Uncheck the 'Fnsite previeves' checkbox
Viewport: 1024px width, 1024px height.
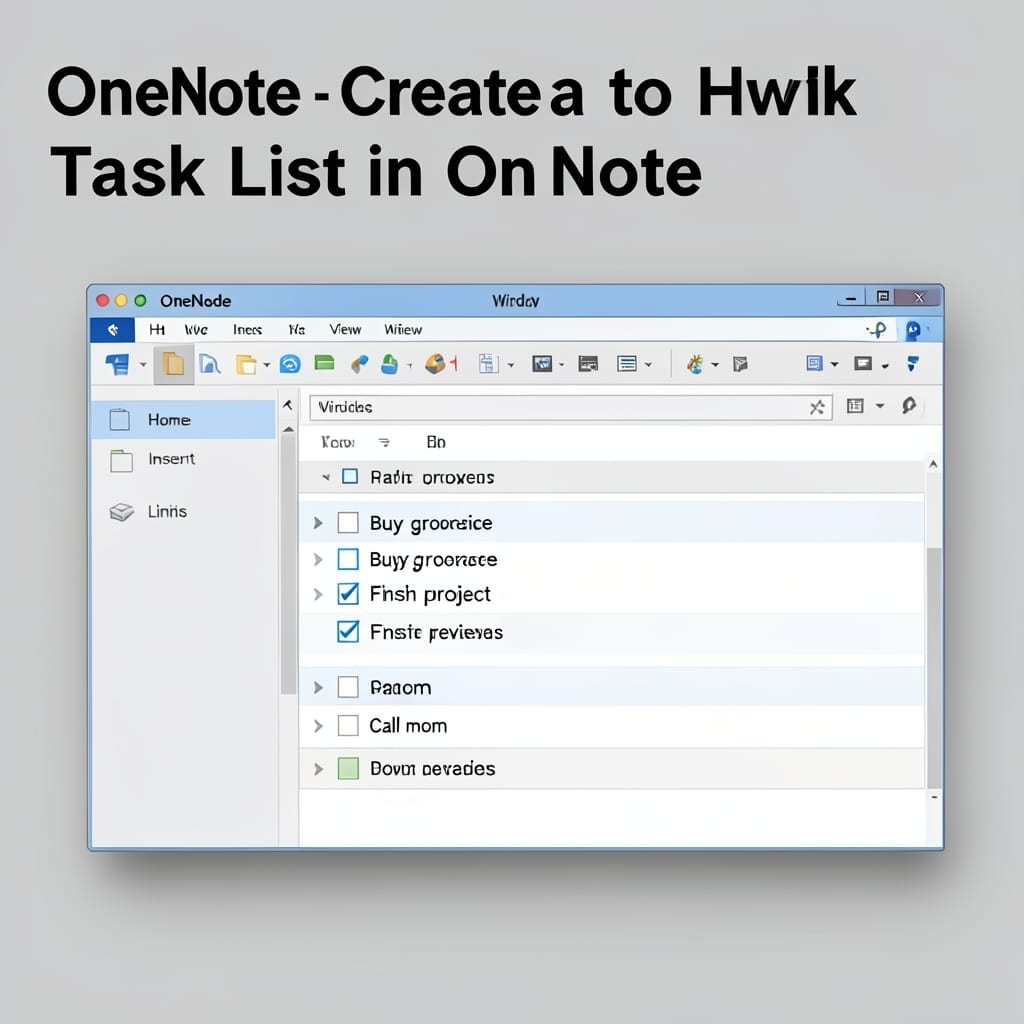348,632
